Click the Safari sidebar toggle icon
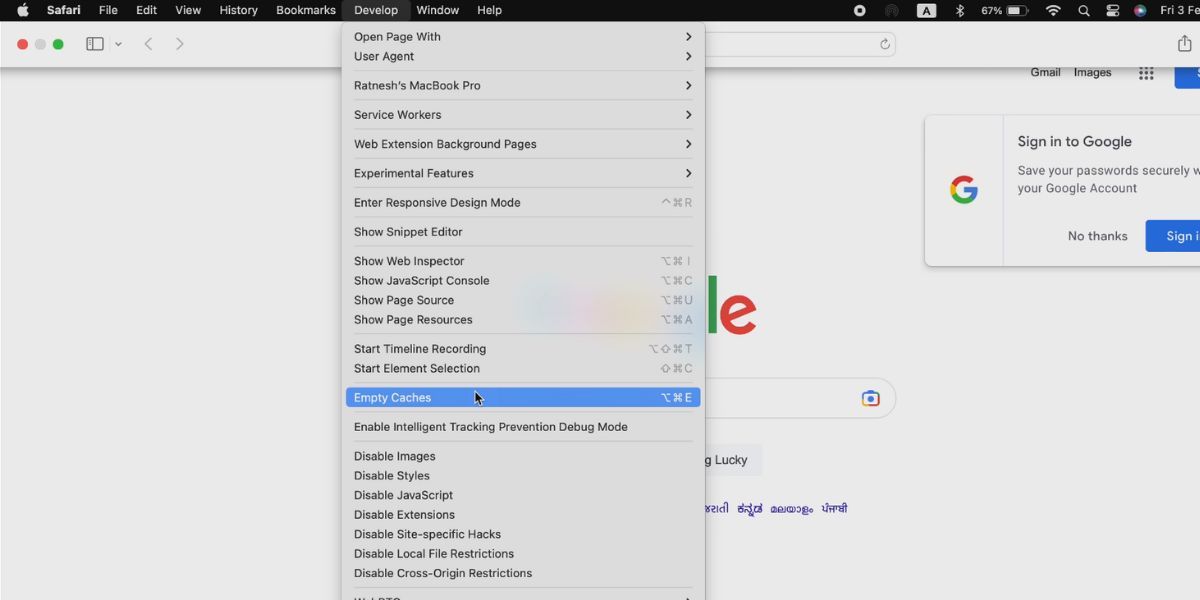The width and height of the screenshot is (1200, 600). click(95, 44)
